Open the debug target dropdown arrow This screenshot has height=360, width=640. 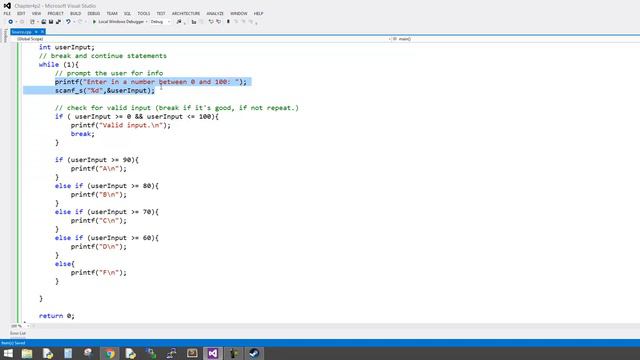point(147,22)
